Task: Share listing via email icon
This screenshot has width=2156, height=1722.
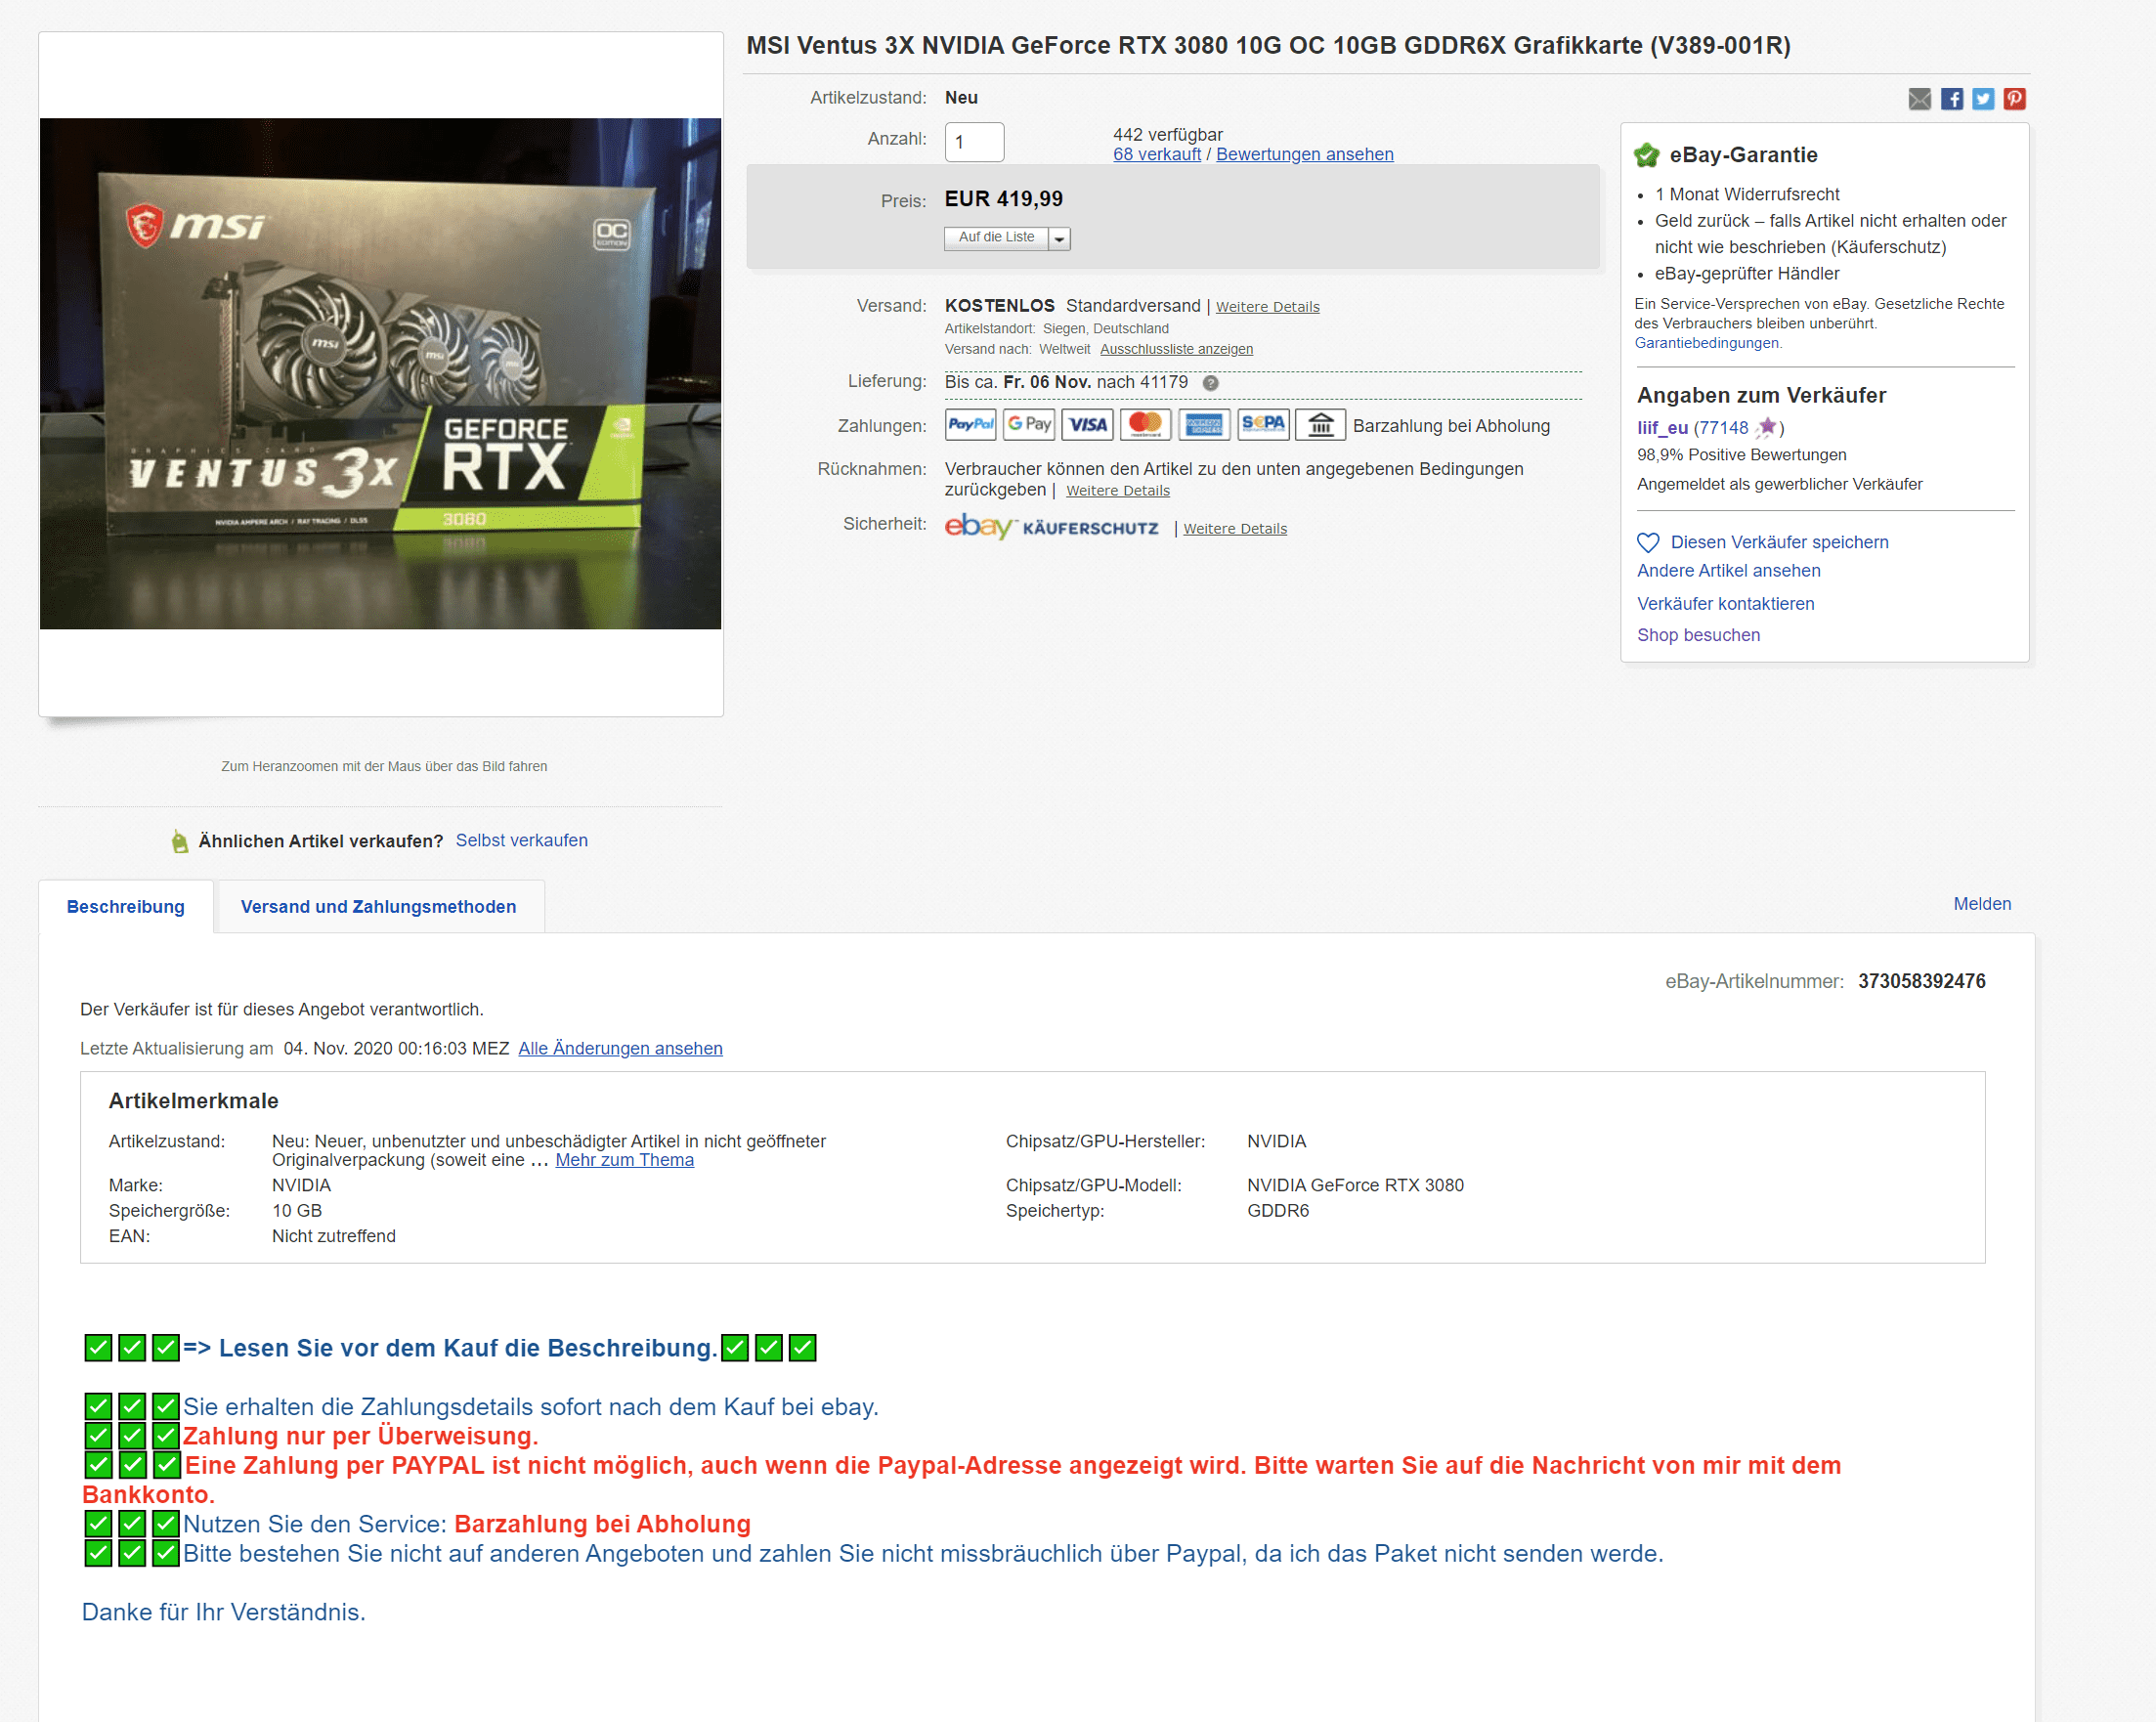Action: click(x=1919, y=99)
